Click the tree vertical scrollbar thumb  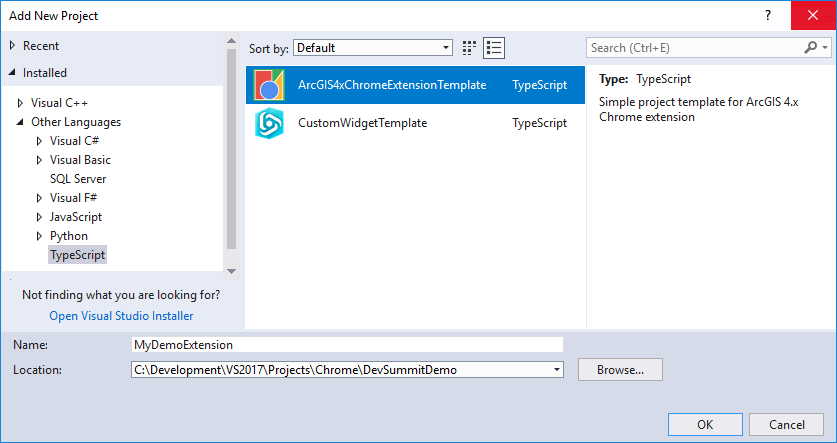(x=231, y=148)
